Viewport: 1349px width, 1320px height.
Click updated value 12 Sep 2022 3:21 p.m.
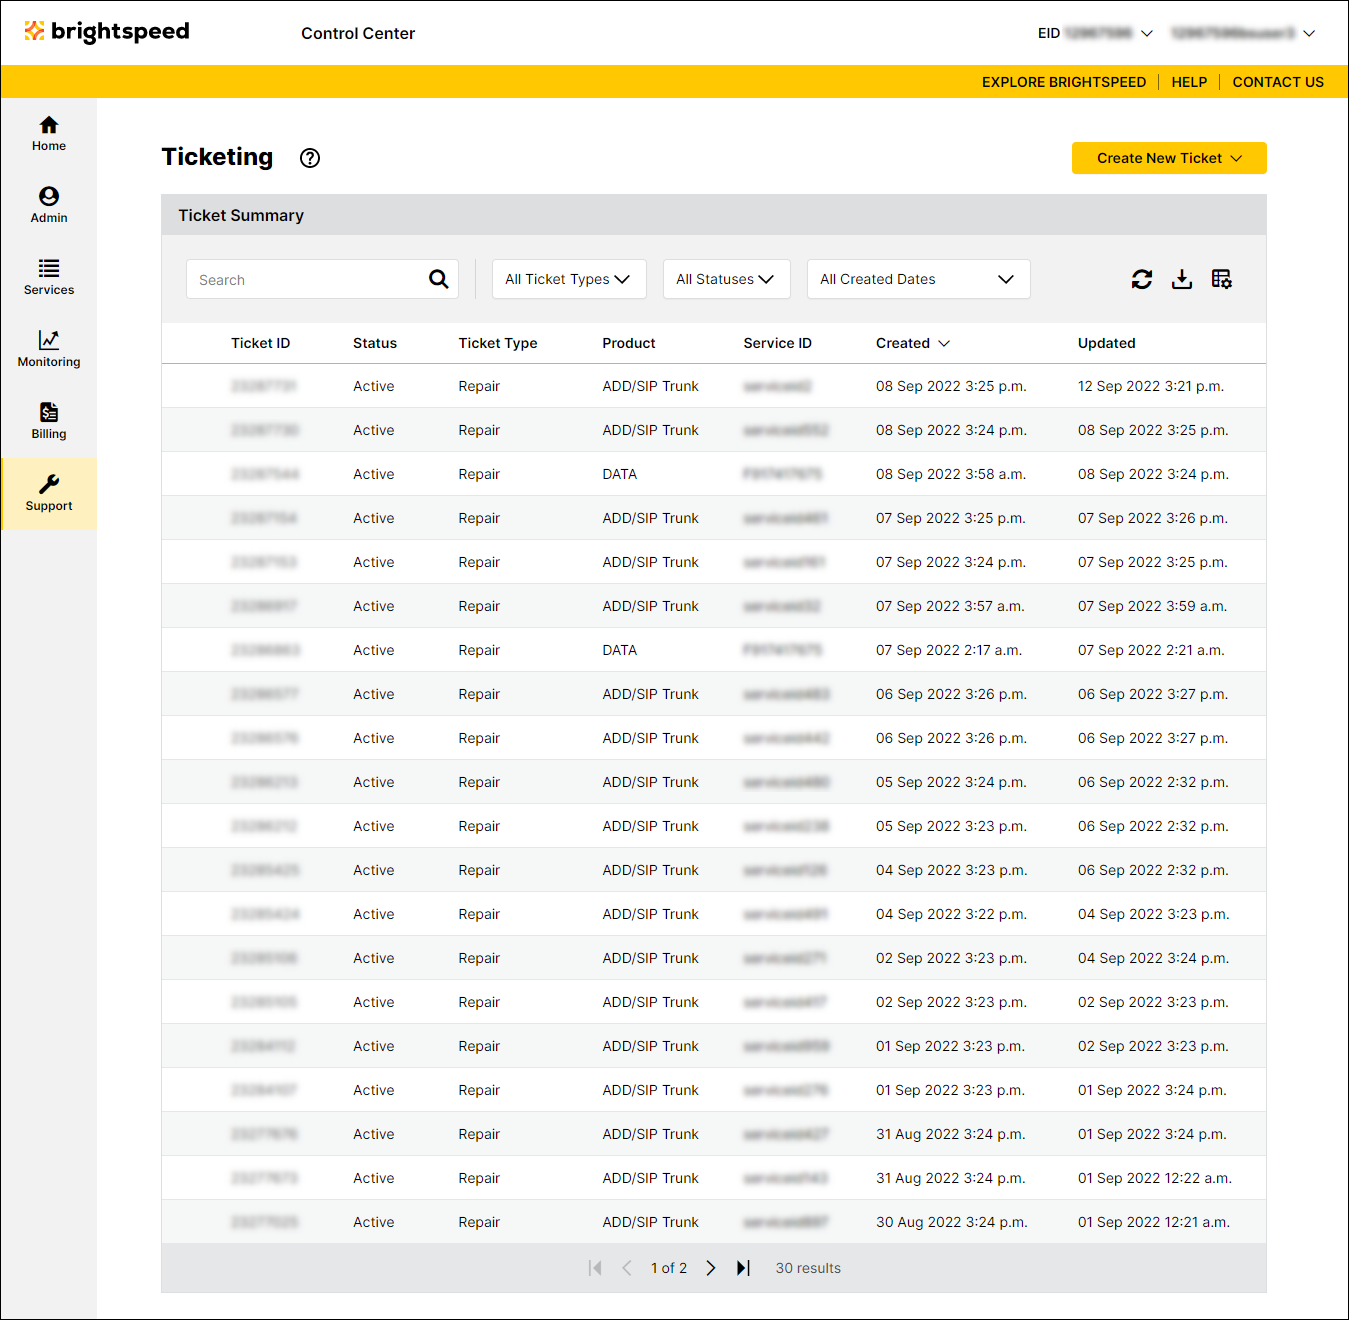click(x=1151, y=386)
